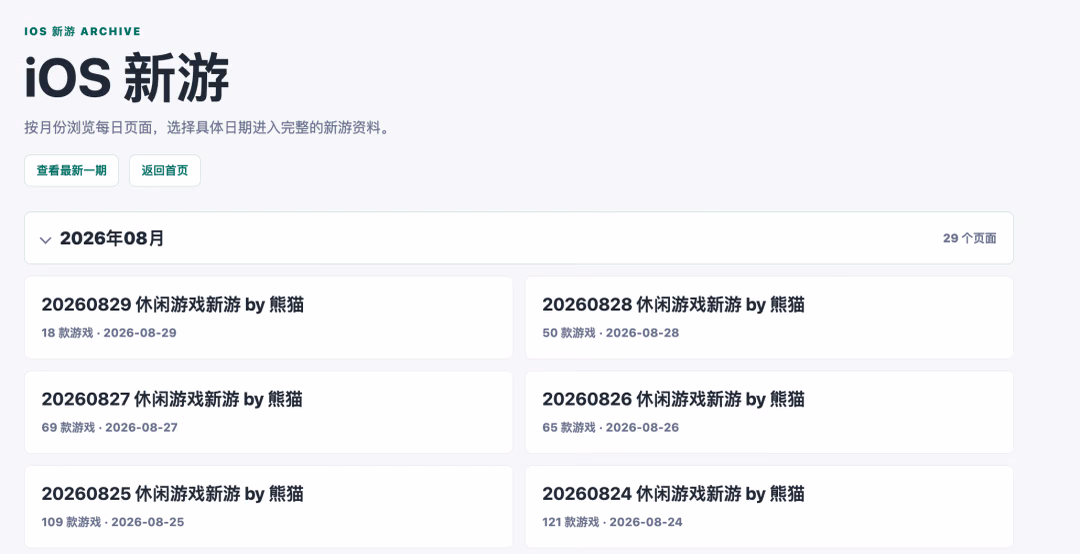
Task: Click the iOS 新游 page title
Action: (x=127, y=78)
